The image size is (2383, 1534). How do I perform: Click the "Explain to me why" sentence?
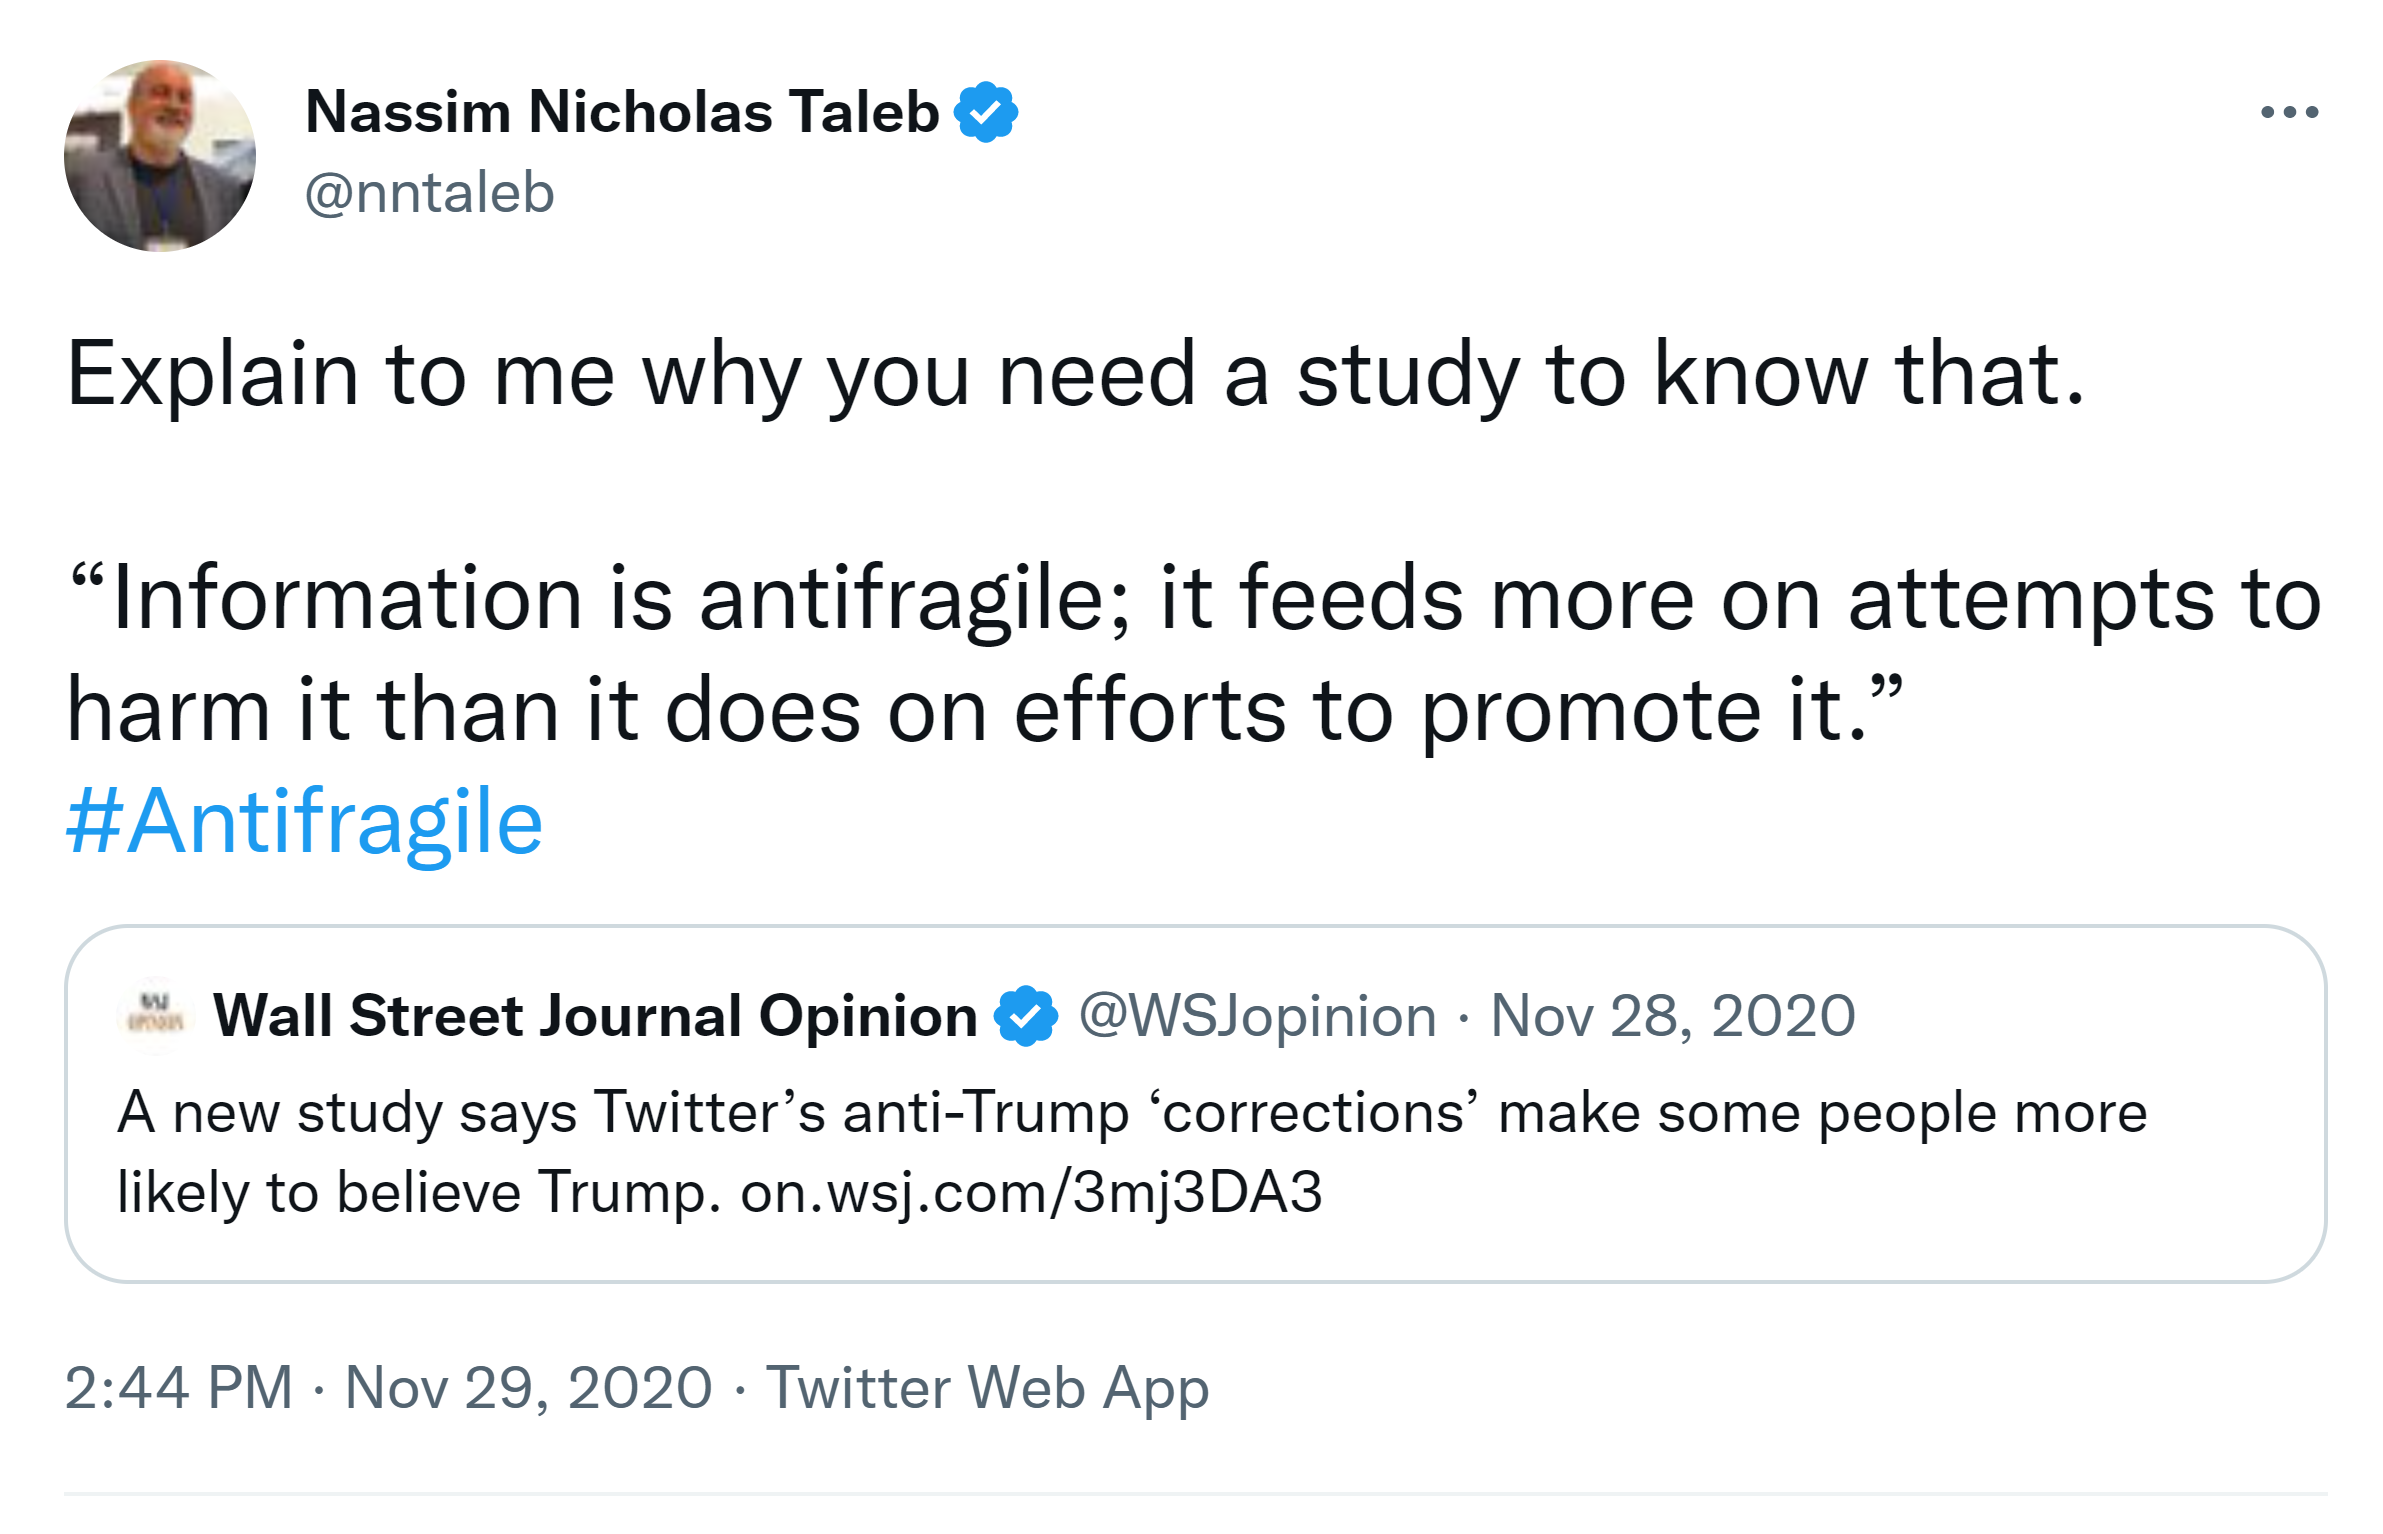tap(1075, 374)
